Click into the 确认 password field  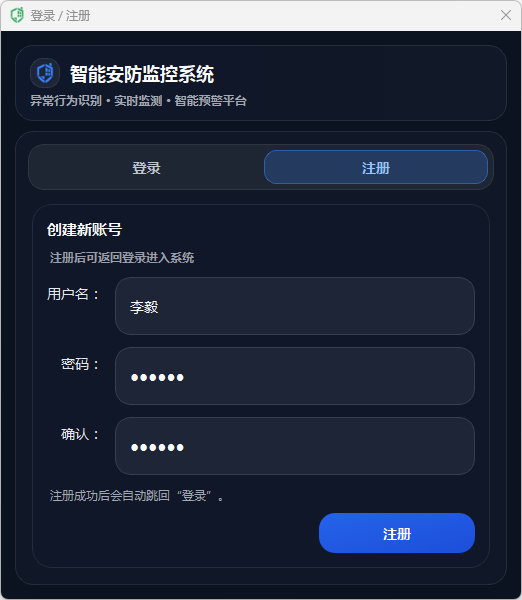tap(295, 446)
